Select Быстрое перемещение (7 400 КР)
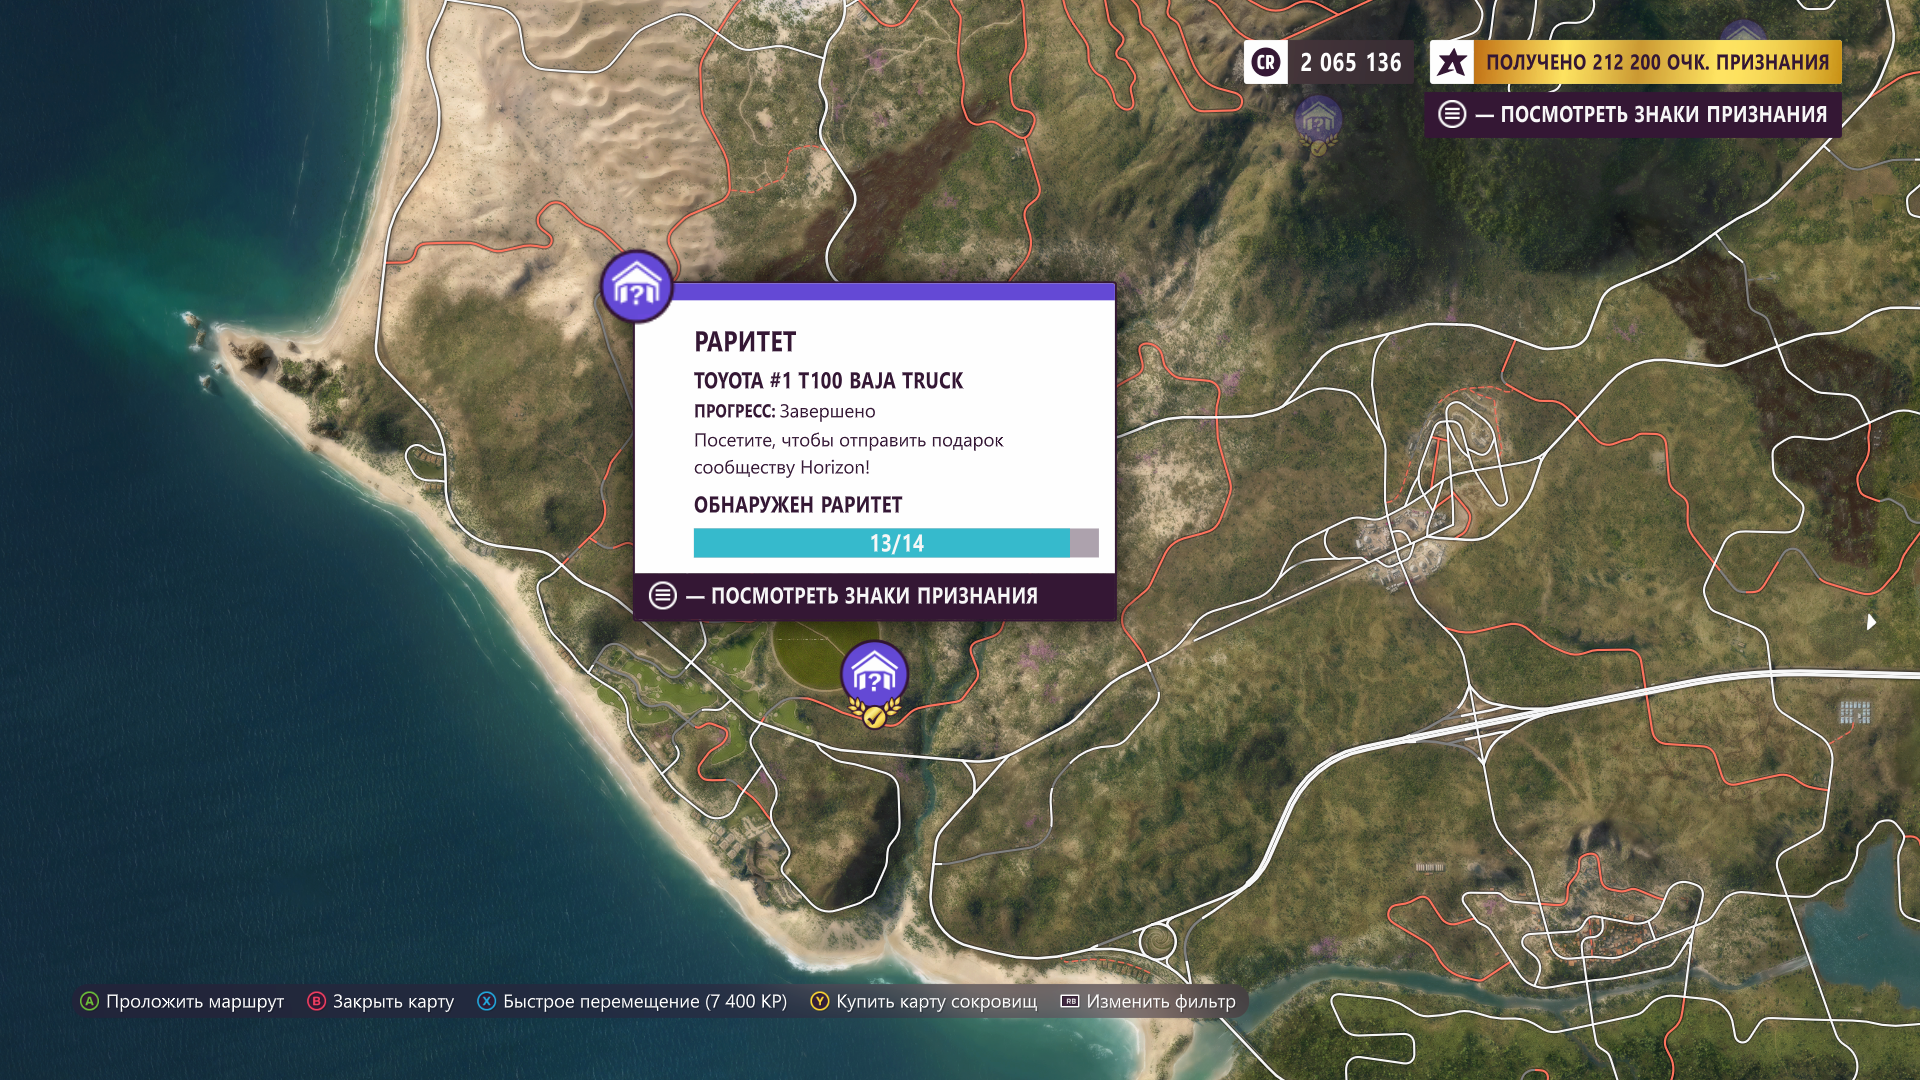The image size is (1920, 1080). coord(645,1001)
